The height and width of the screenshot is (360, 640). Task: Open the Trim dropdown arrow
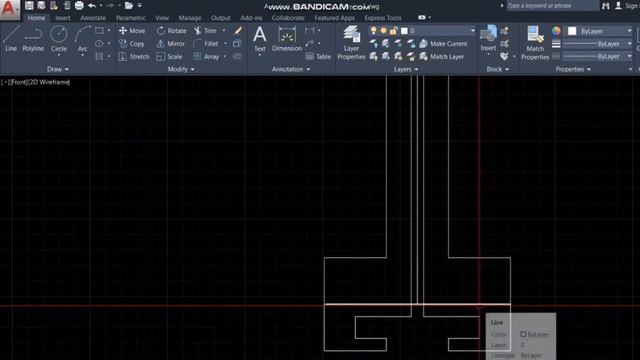224,31
